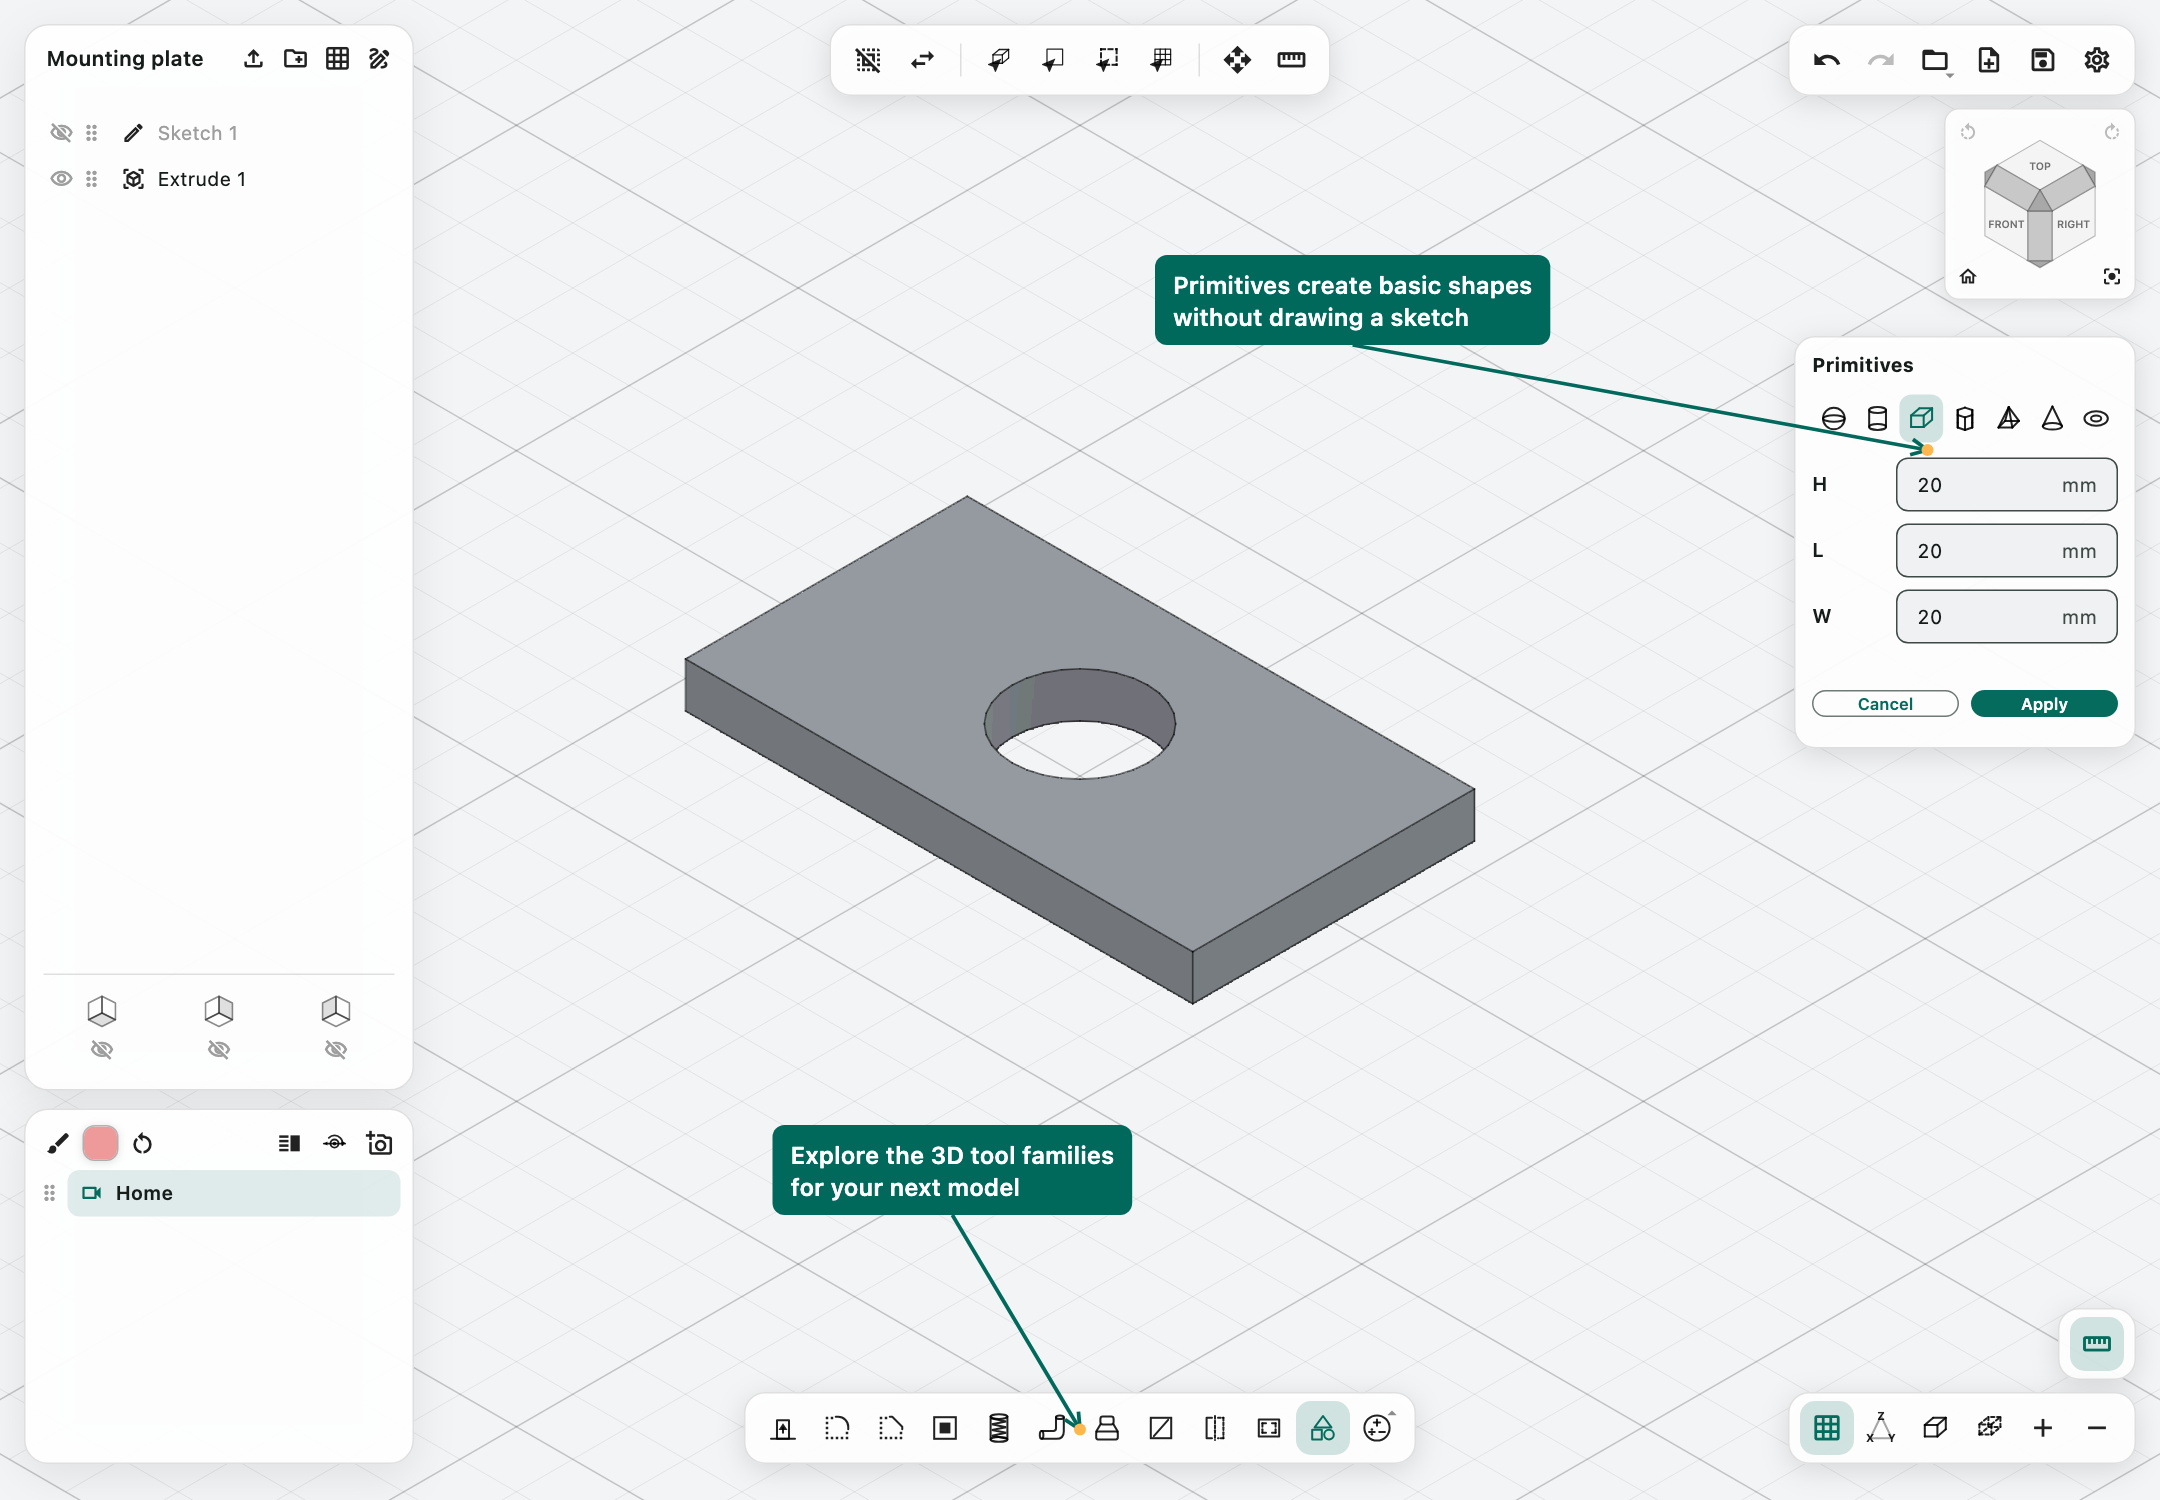Hide the Extrude 1 body
2160x1500 pixels.
(x=61, y=179)
